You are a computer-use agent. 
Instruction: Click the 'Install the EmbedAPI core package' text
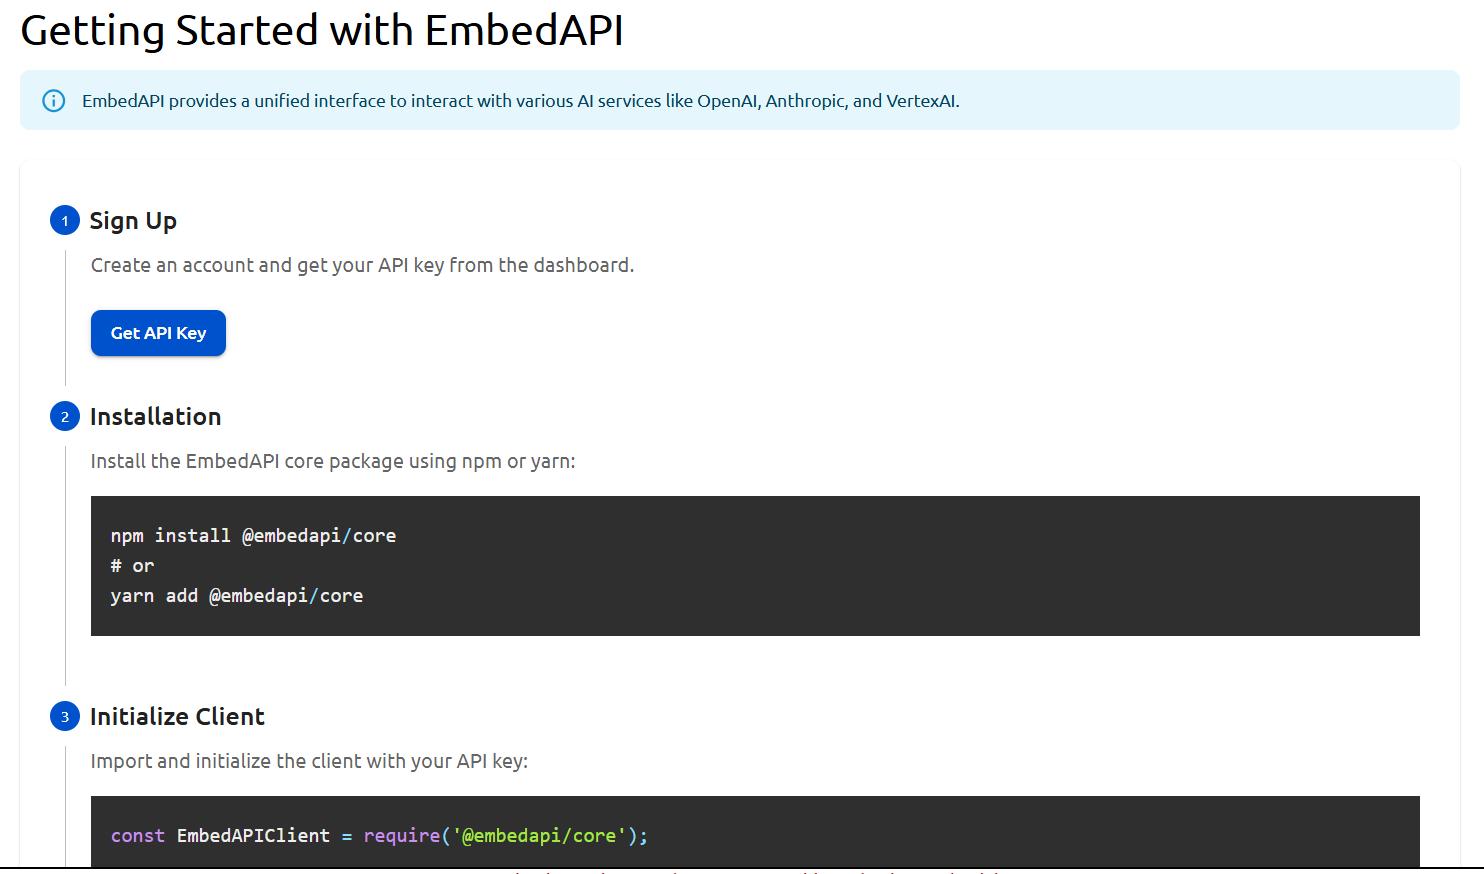click(x=332, y=461)
